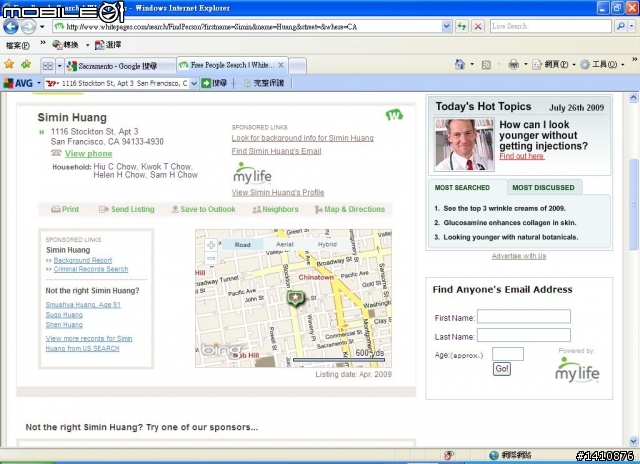Screen dimensions: 640x464
Task: Open View Simin Huang's Profile link
Action: pyautogui.click(x=278, y=192)
